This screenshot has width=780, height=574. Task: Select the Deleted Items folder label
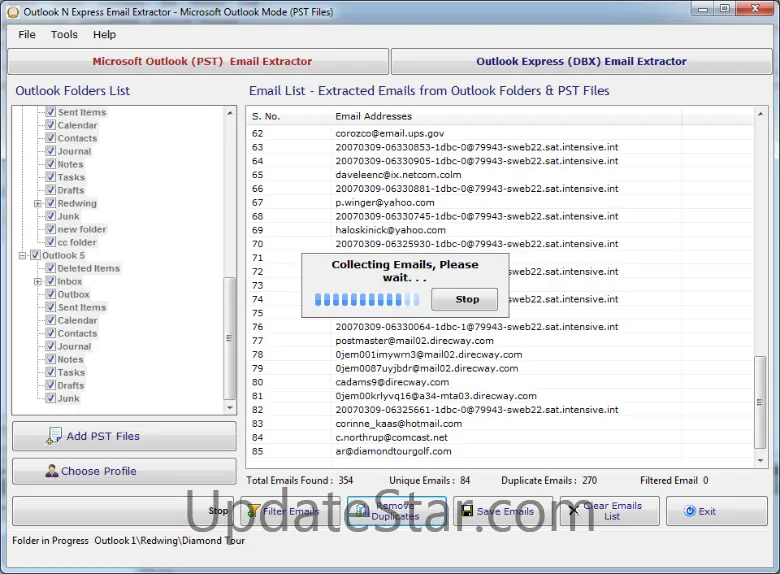[89, 268]
